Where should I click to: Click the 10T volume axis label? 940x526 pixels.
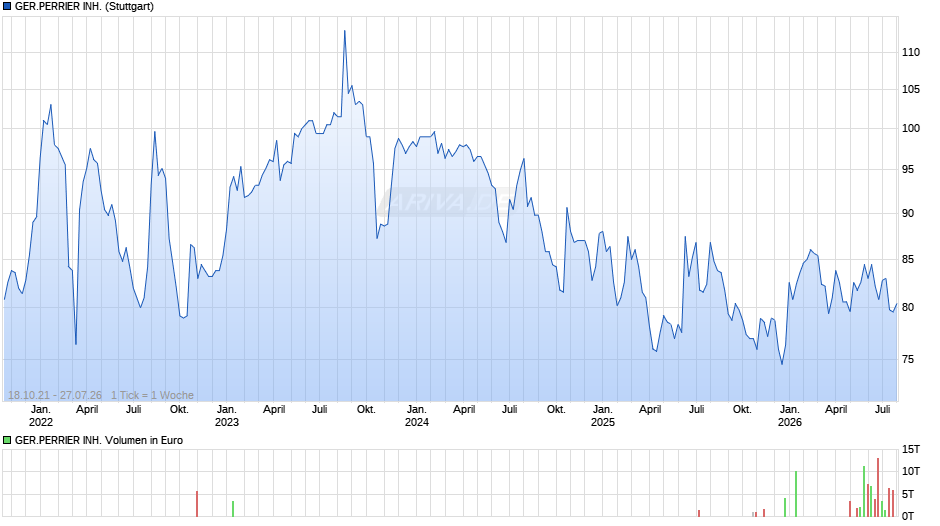pos(911,471)
